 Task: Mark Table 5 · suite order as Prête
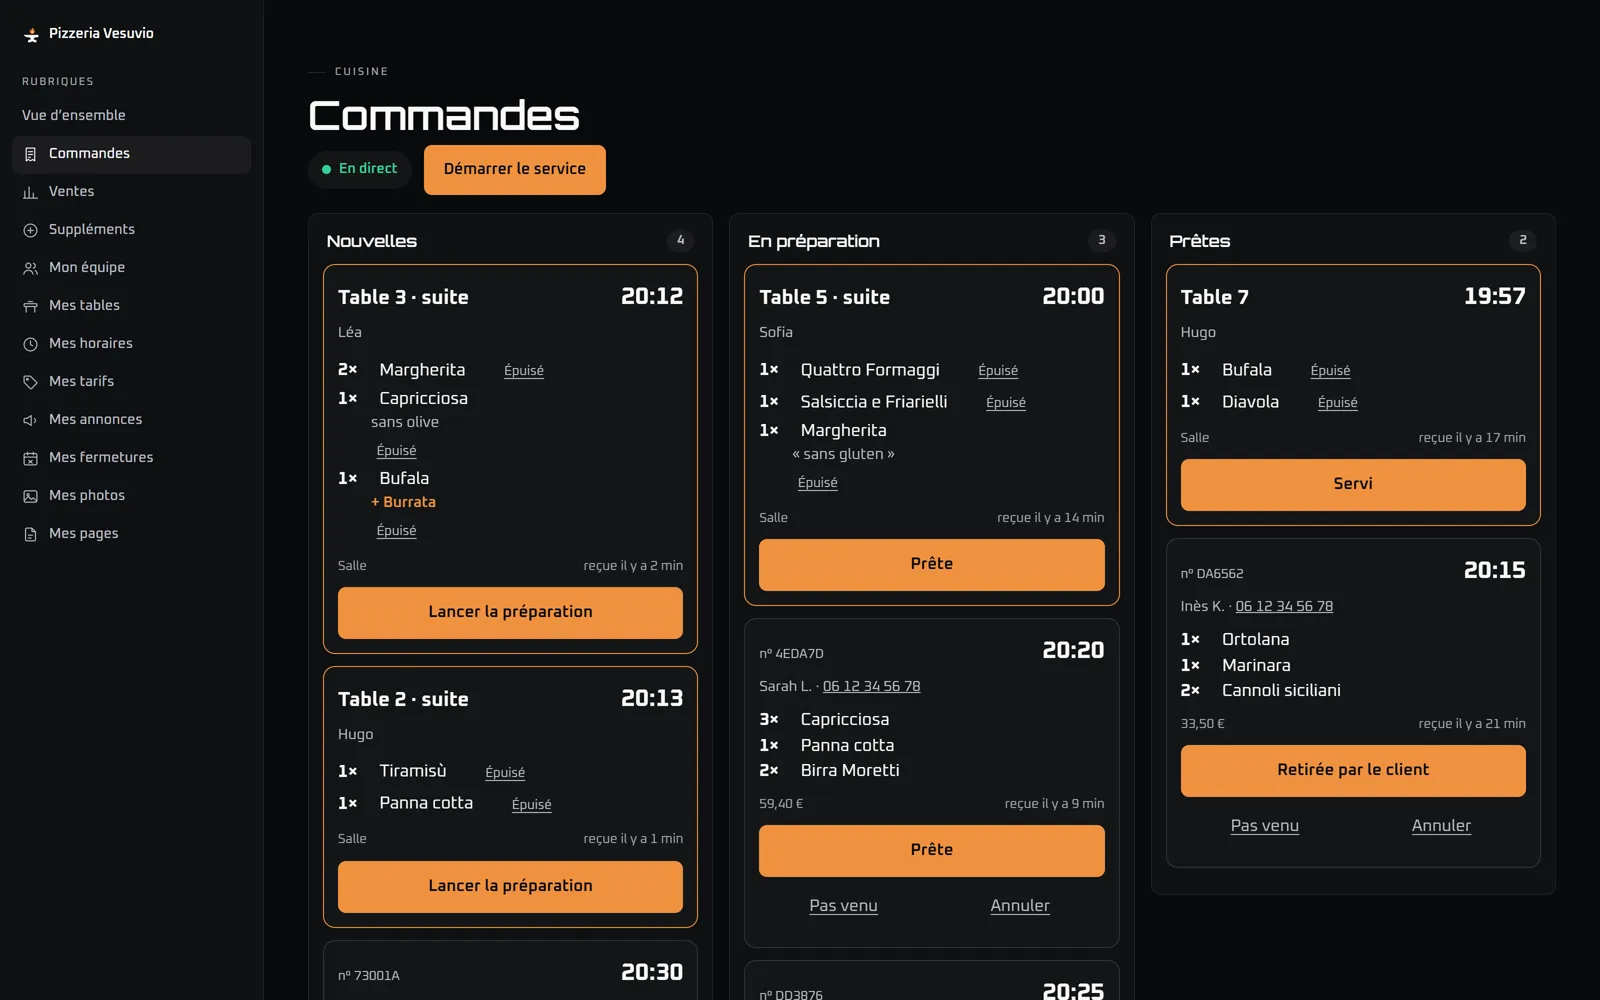[931, 564]
